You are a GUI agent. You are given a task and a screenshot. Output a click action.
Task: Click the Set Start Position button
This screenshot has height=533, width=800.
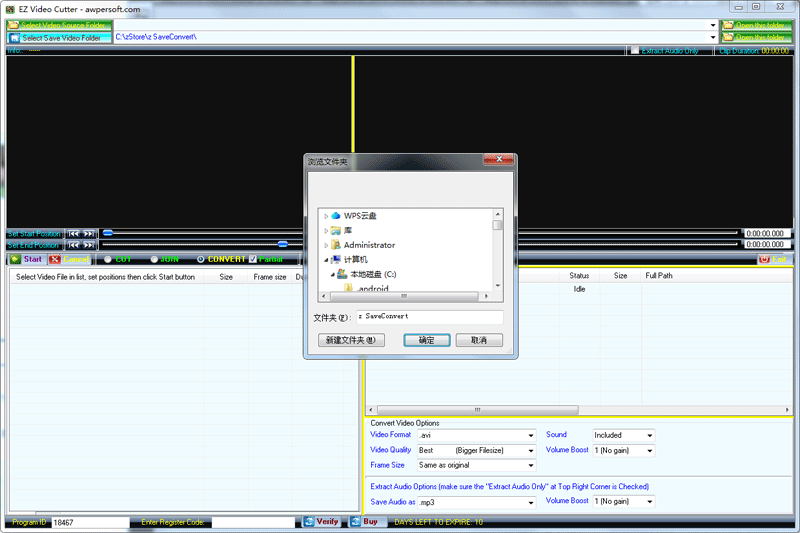(35, 234)
